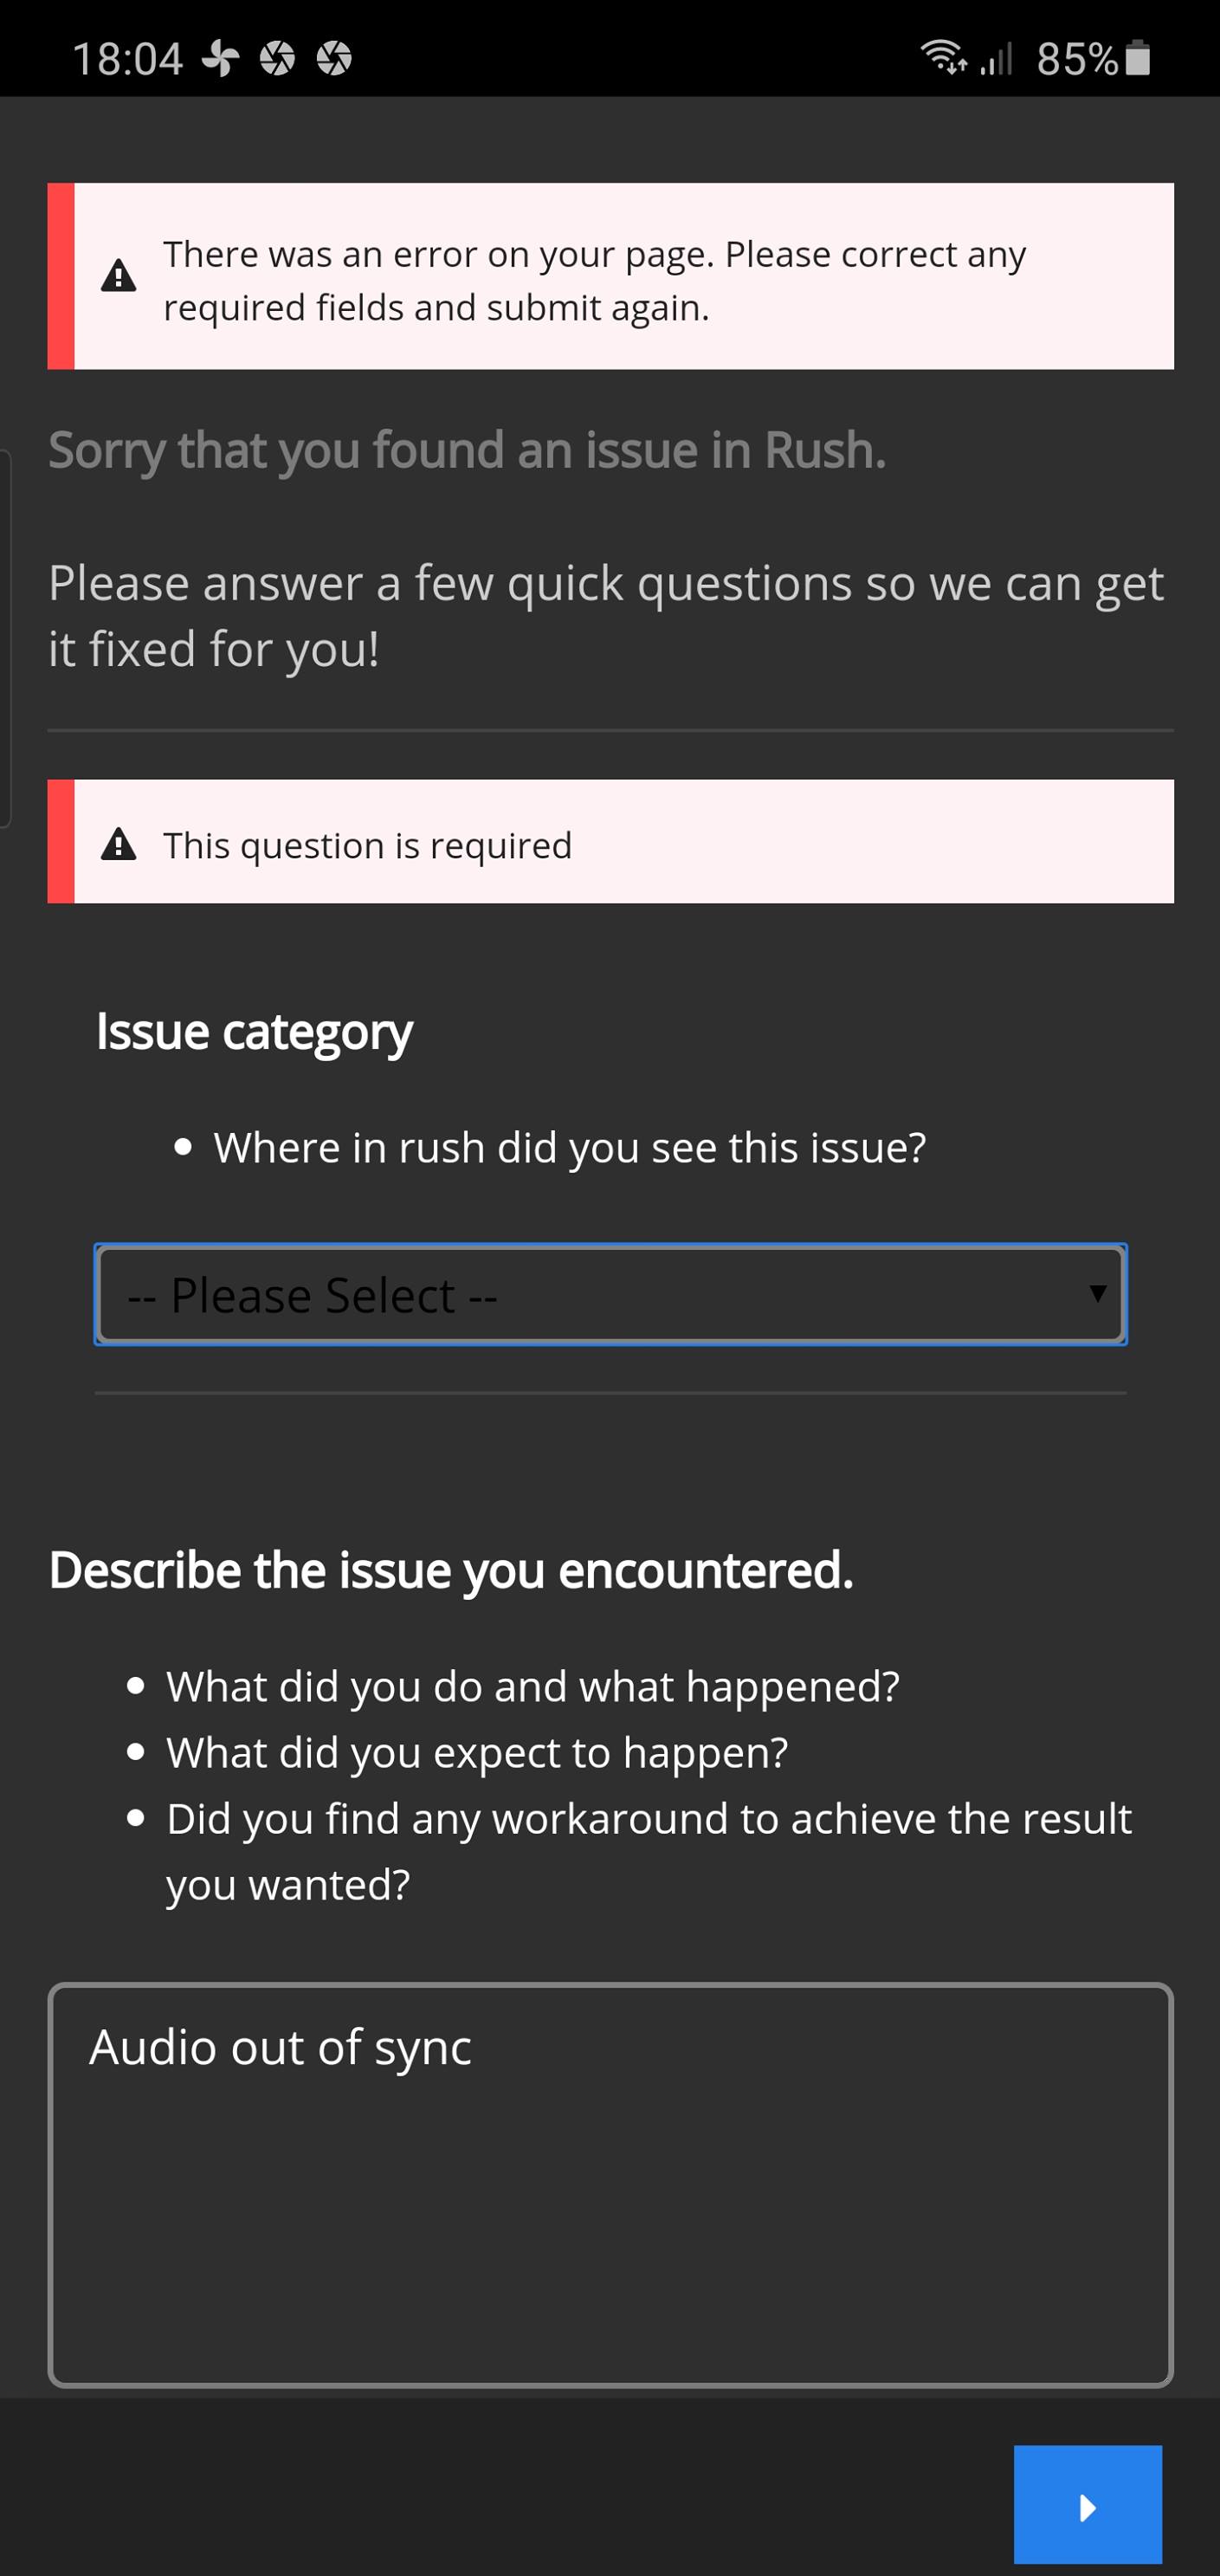This screenshot has height=2576, width=1220.
Task: Open the "-- Please Select --" issue category dropdown
Action: [610, 1295]
